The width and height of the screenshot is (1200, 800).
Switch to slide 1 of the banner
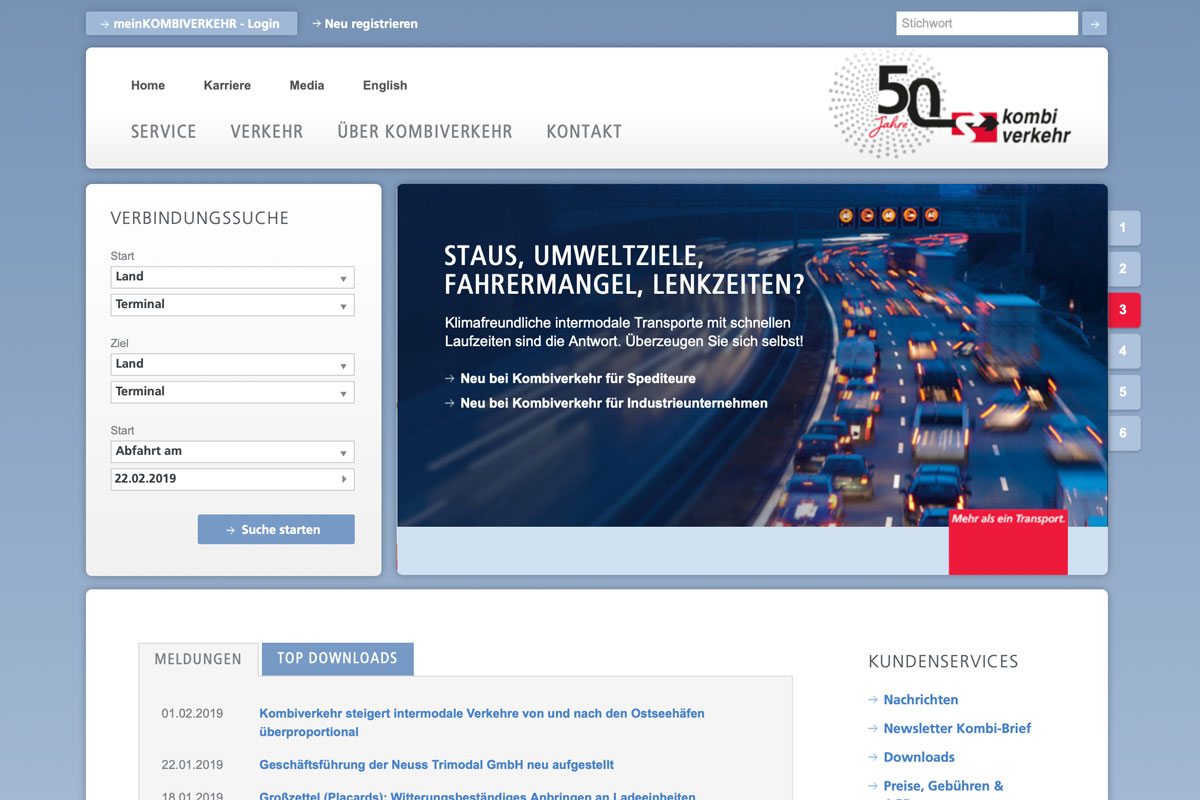[x=1123, y=228]
